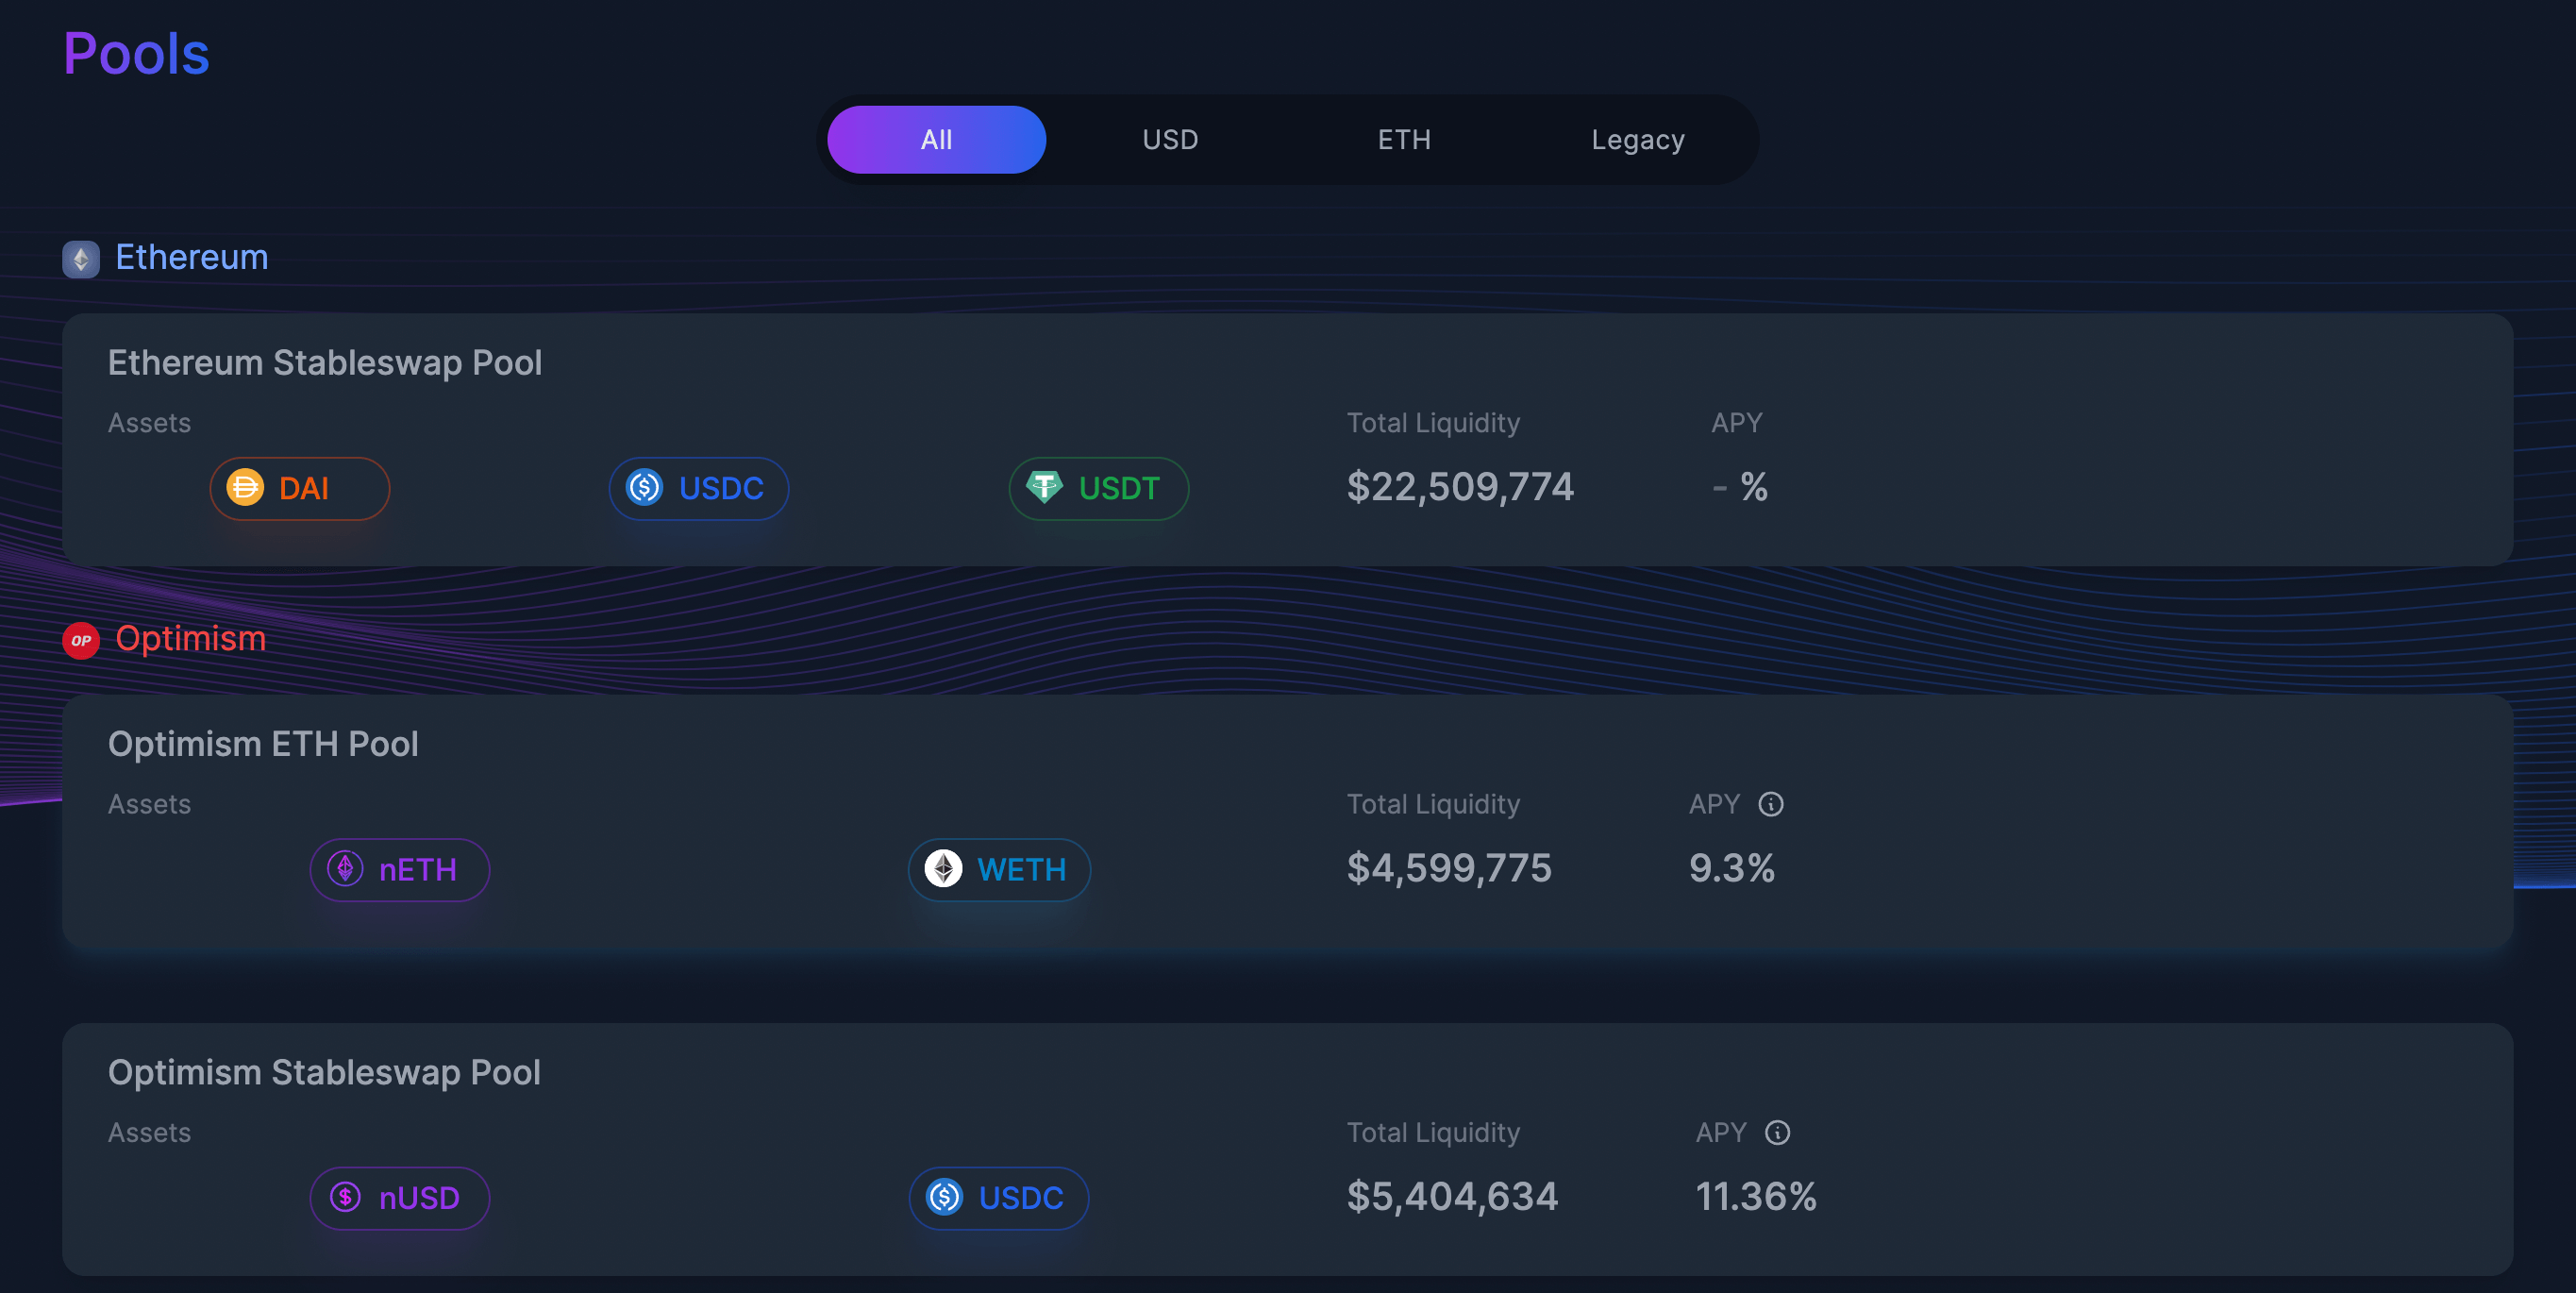The width and height of the screenshot is (2576, 1293).
Task: Click the USDT Tether icon
Action: tap(1044, 487)
